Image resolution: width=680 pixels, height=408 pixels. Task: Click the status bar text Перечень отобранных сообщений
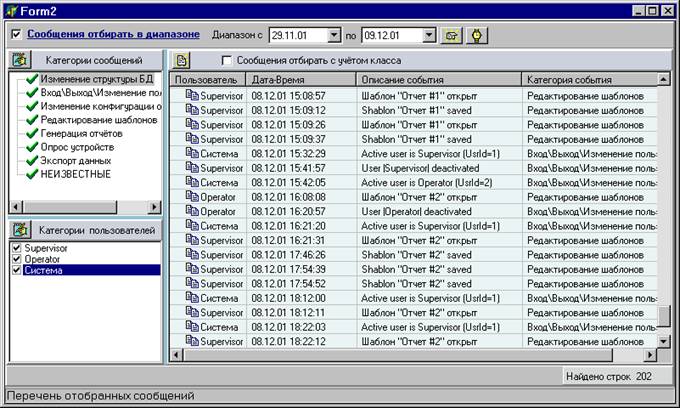[x=101, y=395]
